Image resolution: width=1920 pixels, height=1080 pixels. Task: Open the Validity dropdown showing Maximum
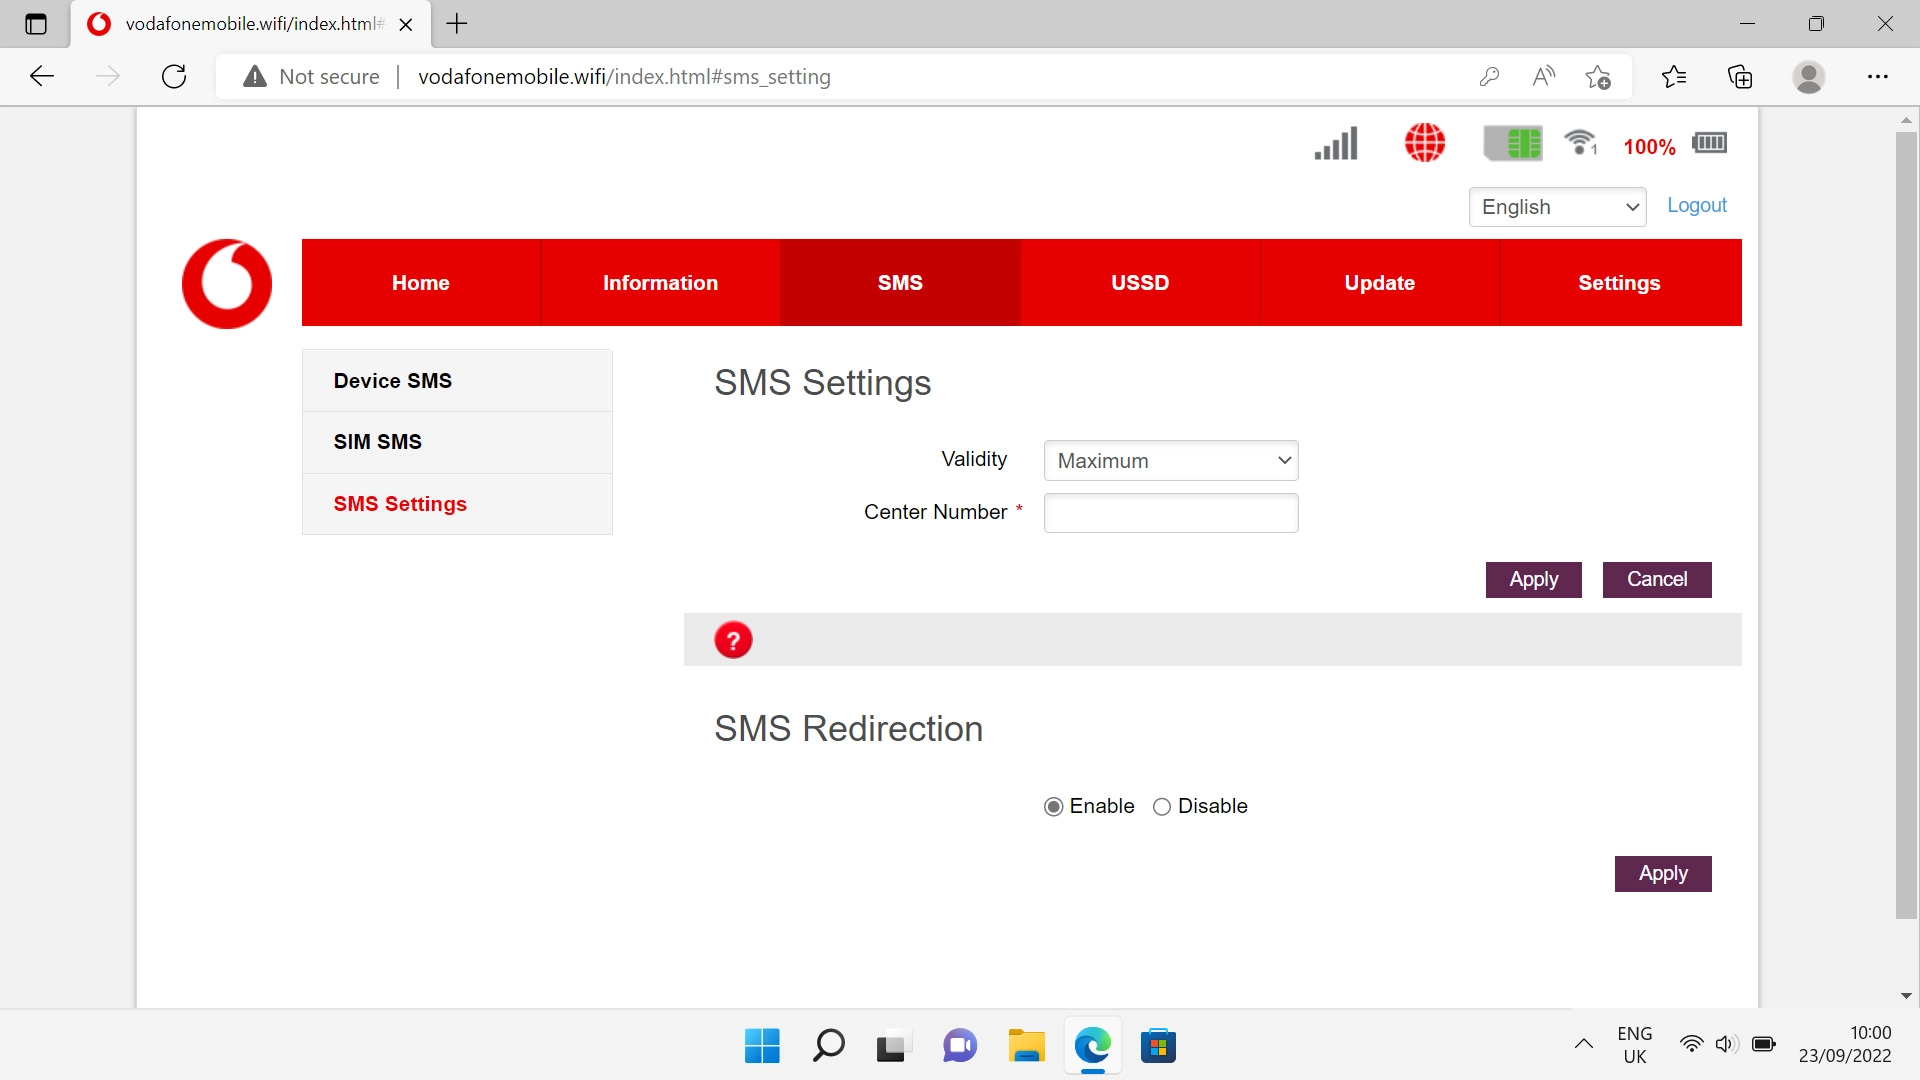coord(1170,460)
